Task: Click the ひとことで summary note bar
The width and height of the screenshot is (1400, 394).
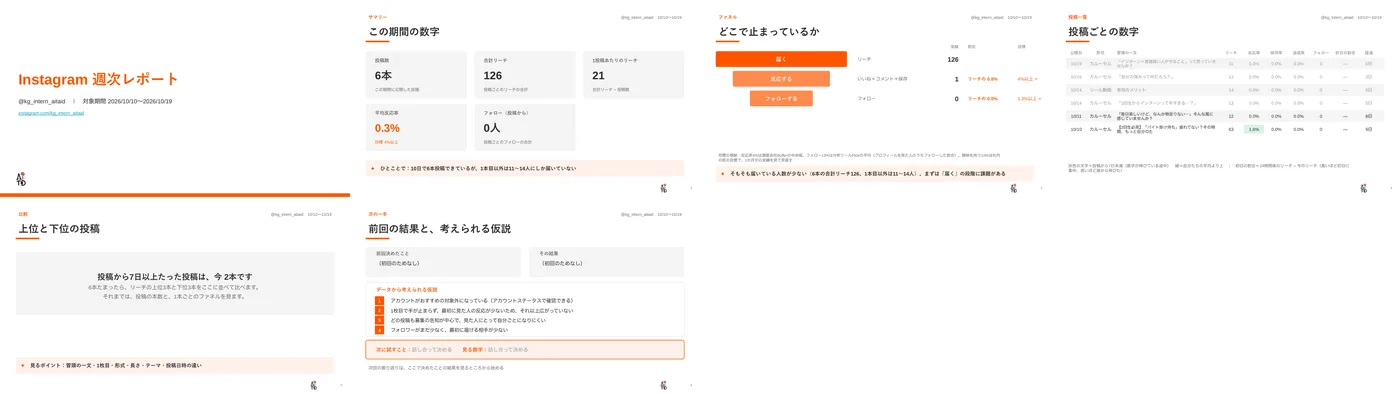Action: (525, 168)
